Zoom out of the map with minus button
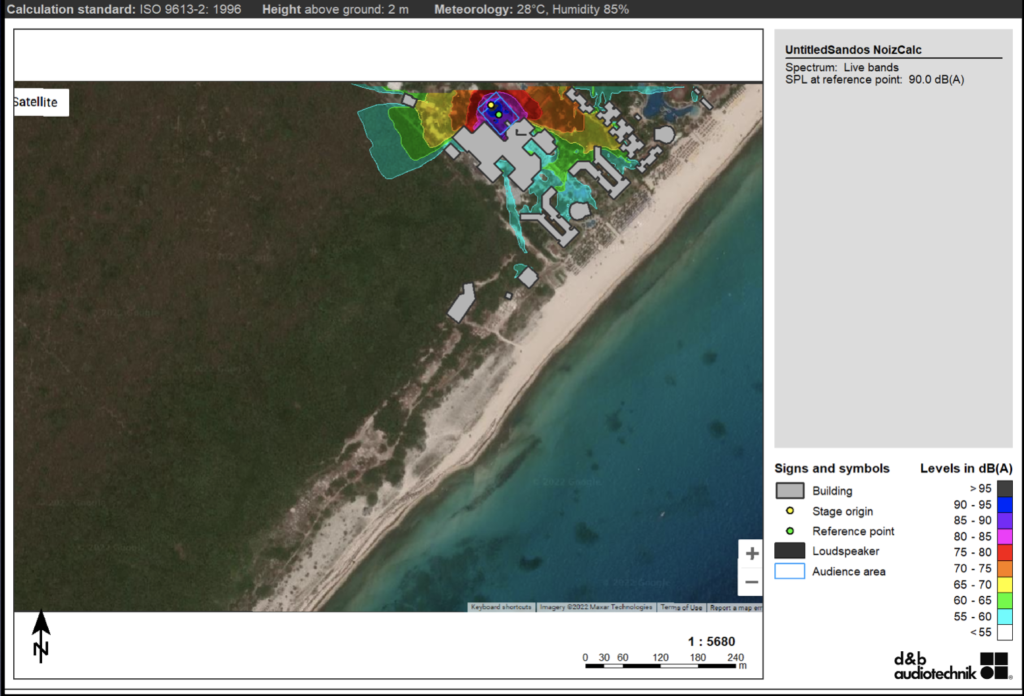The height and width of the screenshot is (696, 1024). pos(751,582)
